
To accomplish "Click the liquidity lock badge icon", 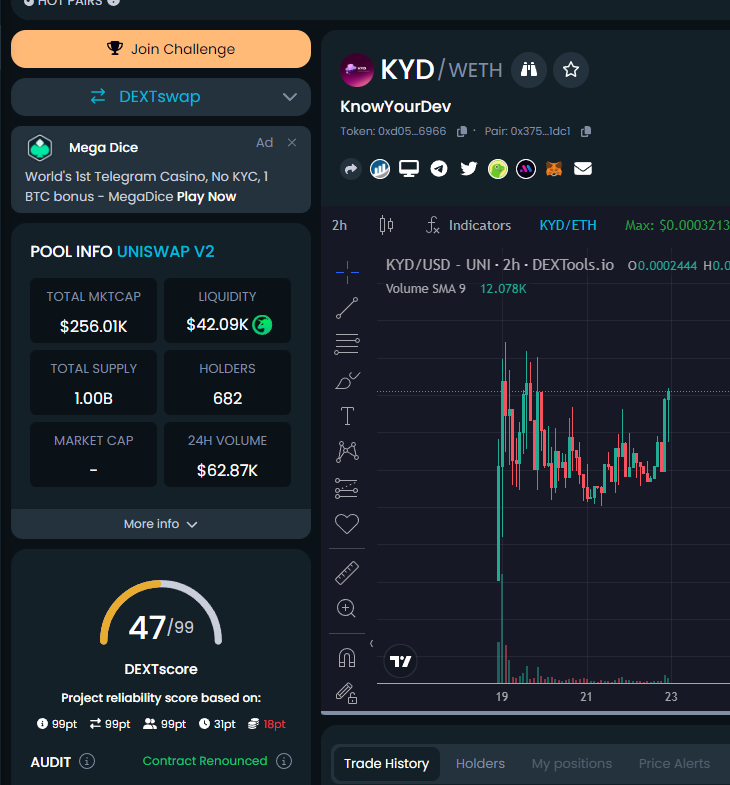I will 262,325.
